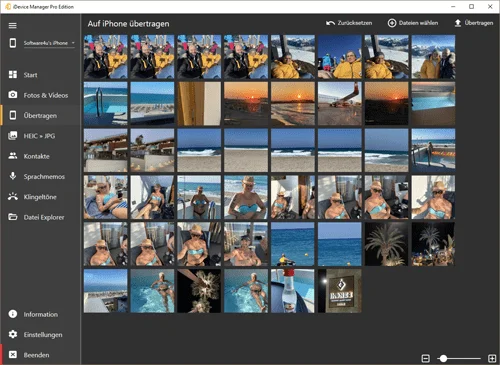Toggle the hamburger menu icon
The width and height of the screenshot is (500, 365).
coord(13,26)
